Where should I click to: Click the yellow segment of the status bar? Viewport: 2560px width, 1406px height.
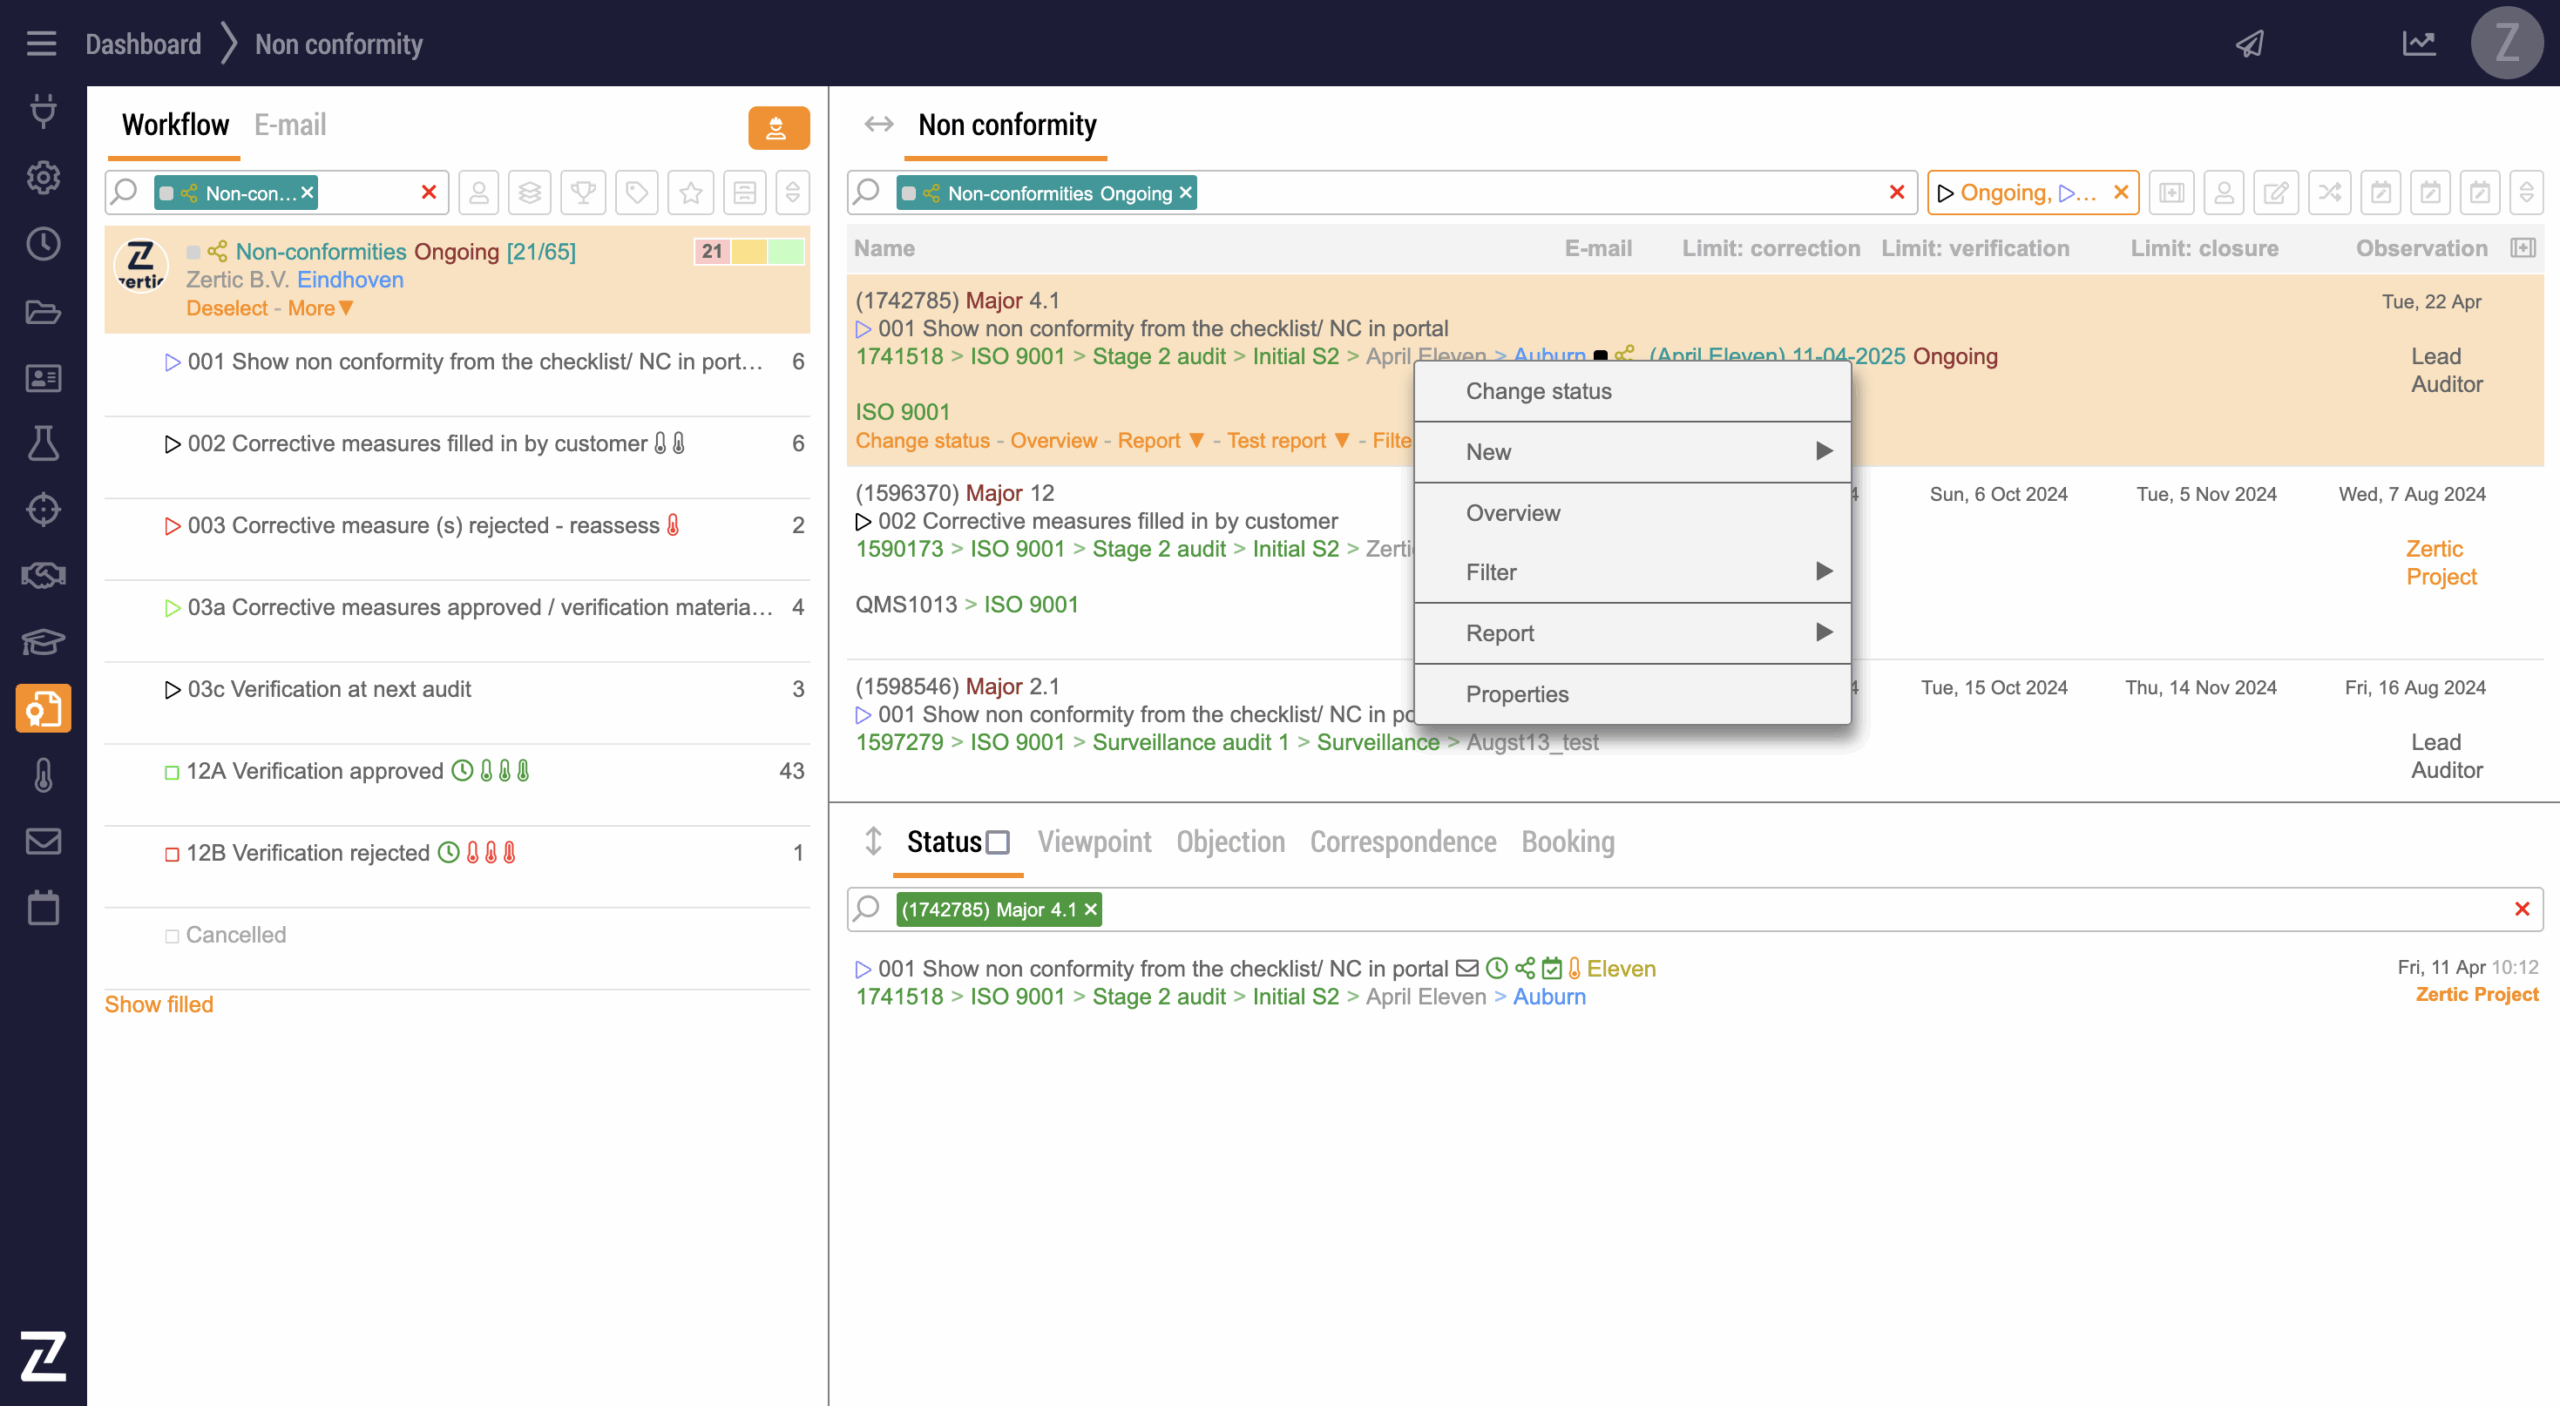pyautogui.click(x=749, y=251)
